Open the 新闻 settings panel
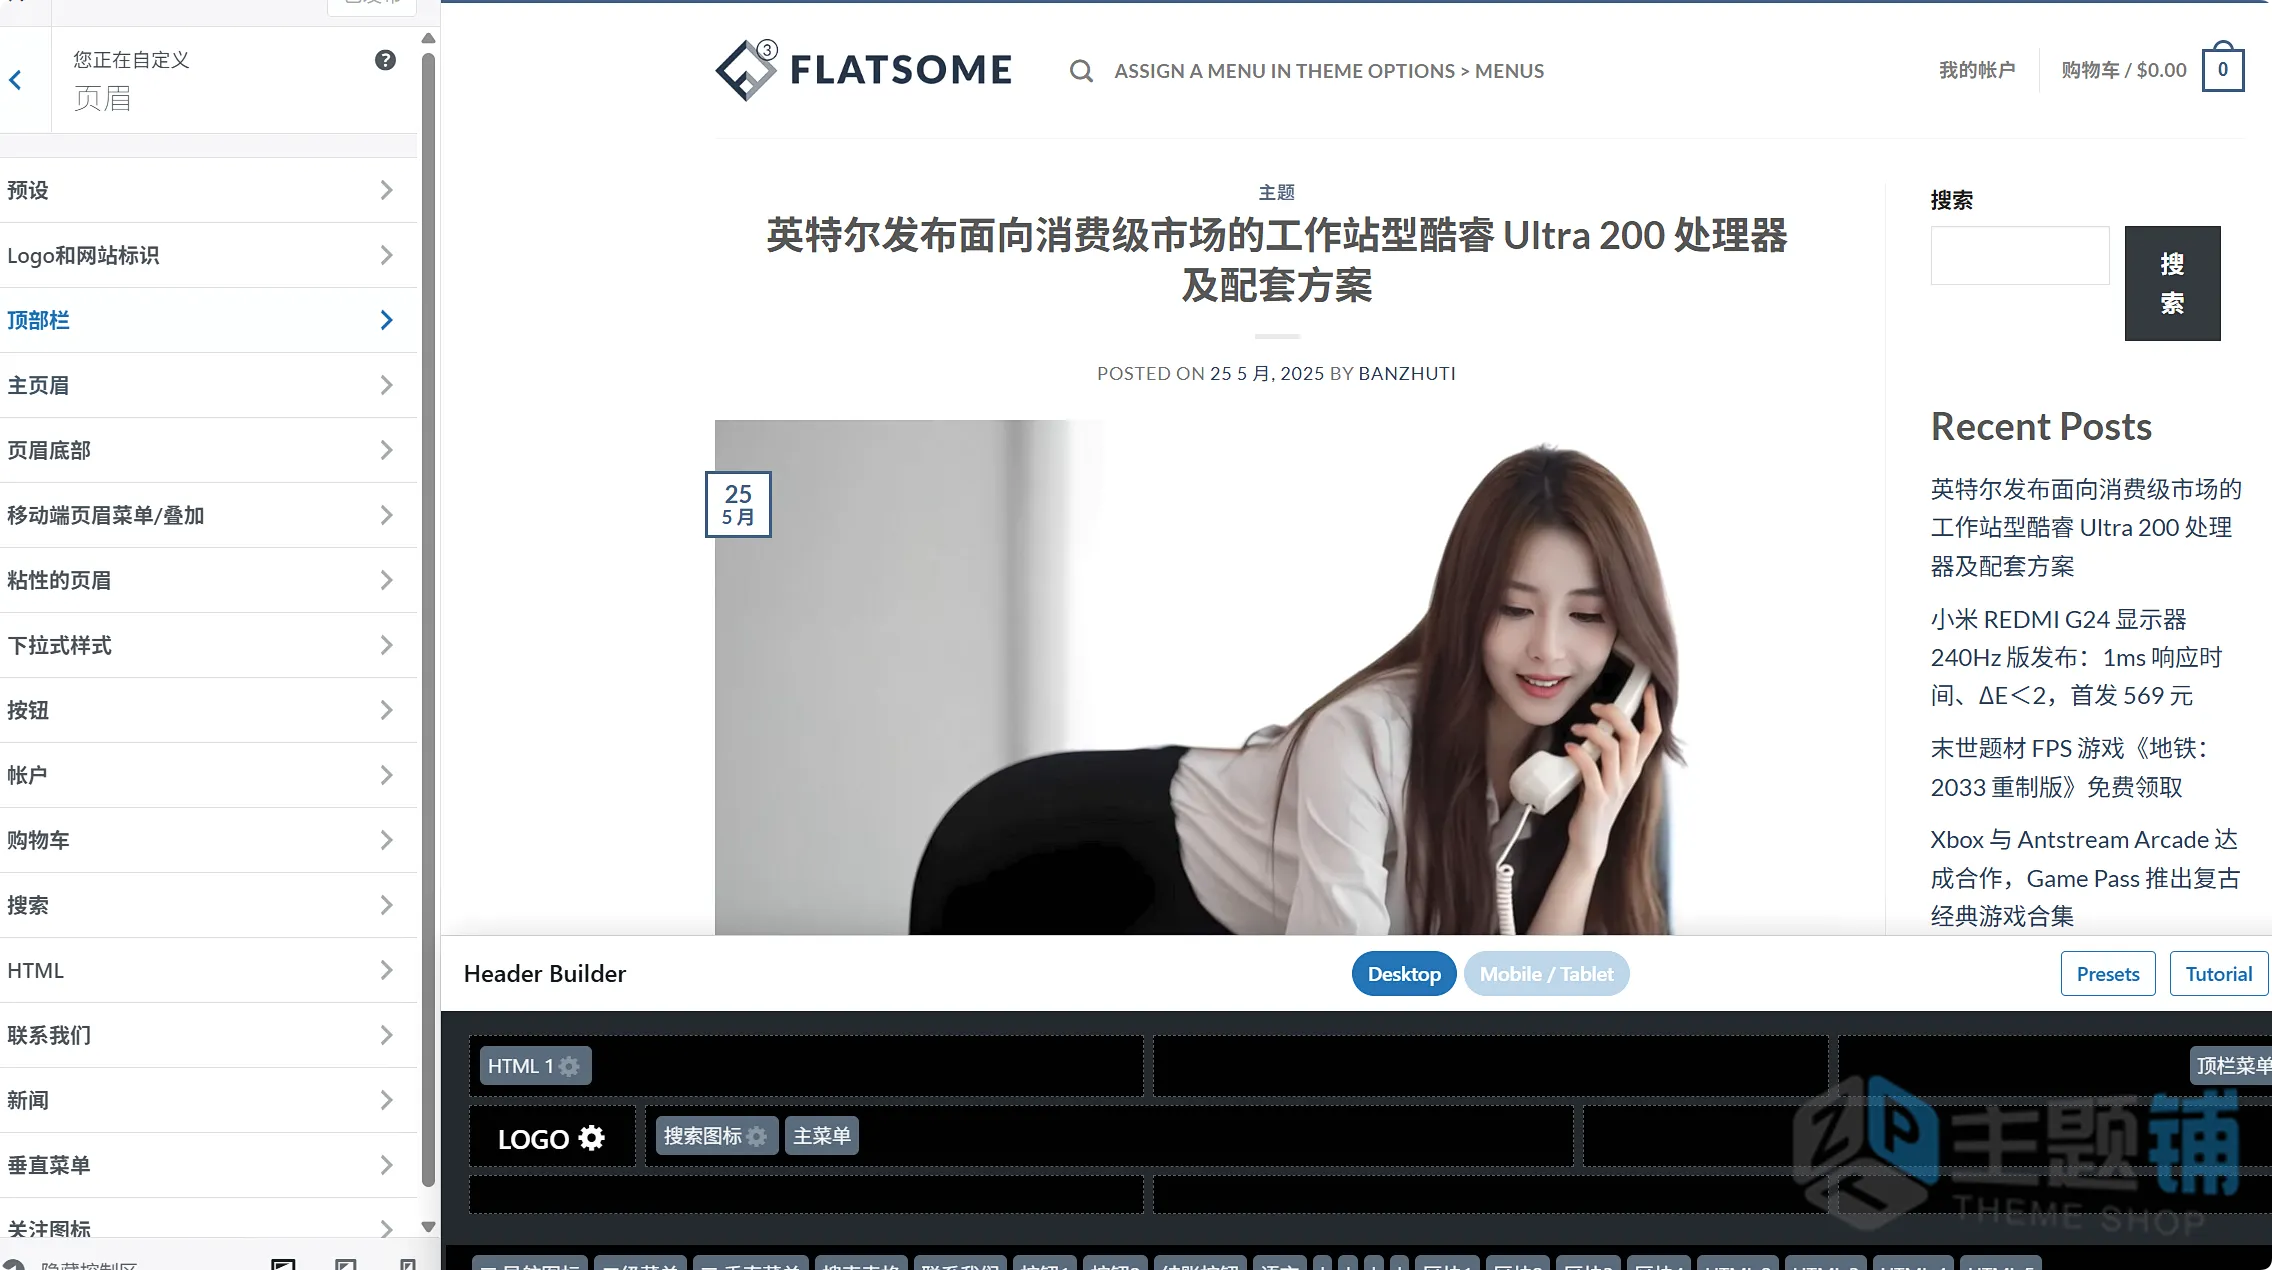The width and height of the screenshot is (2272, 1270). (x=208, y=1100)
